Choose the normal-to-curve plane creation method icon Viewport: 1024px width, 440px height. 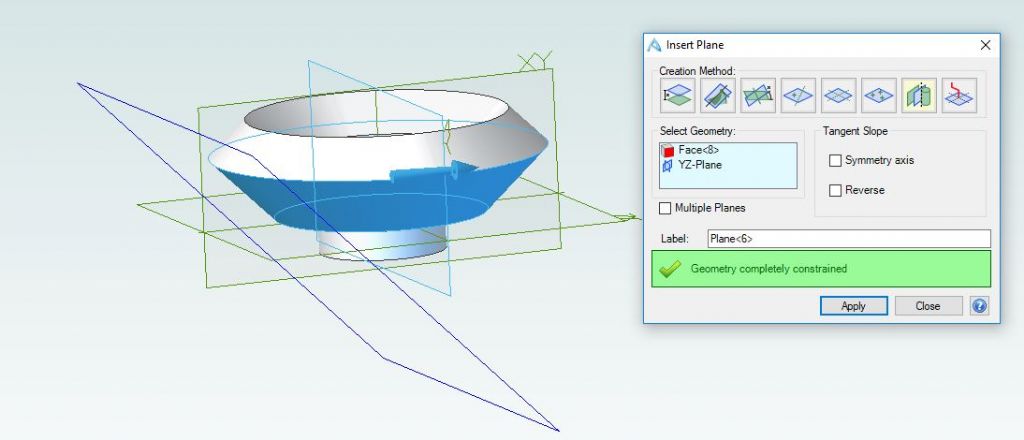pos(959,95)
